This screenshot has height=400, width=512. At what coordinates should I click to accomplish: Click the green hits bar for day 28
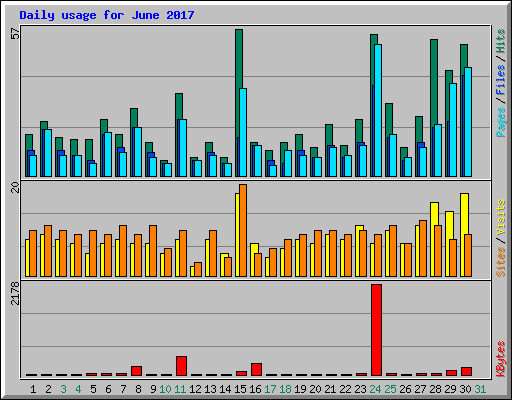(434, 82)
